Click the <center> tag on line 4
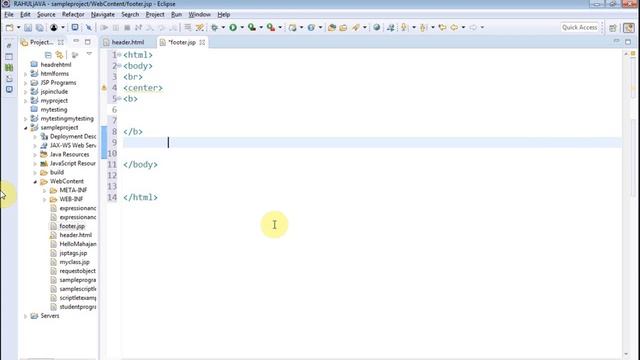640x360 pixels. click(143, 88)
